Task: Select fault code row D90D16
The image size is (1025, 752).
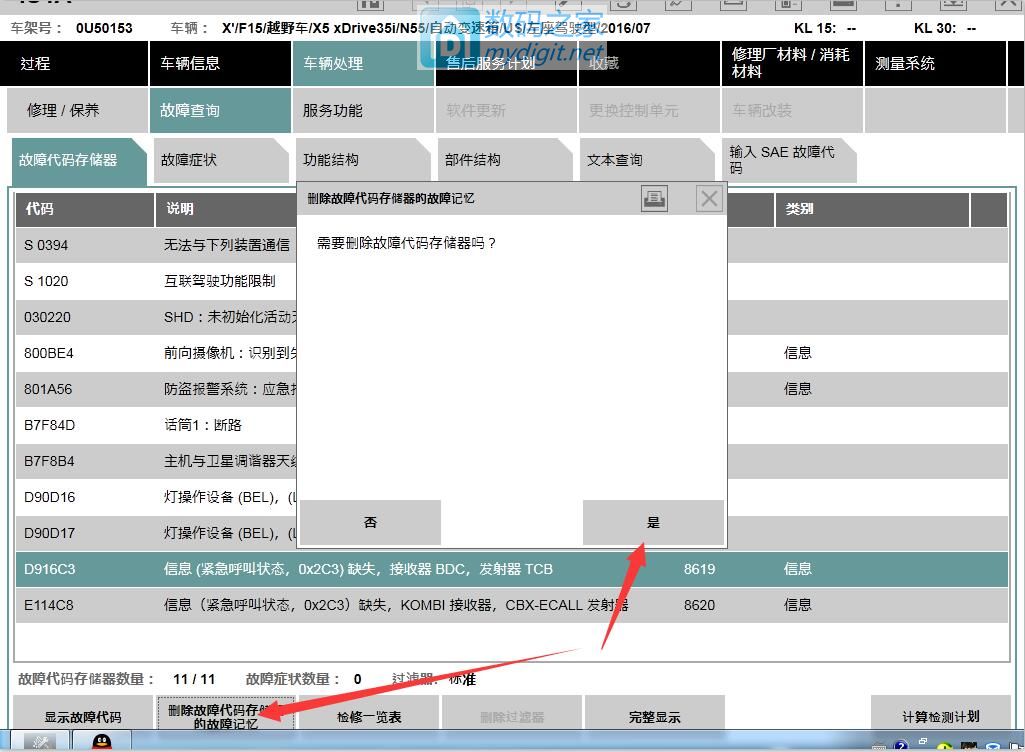Action: point(511,497)
